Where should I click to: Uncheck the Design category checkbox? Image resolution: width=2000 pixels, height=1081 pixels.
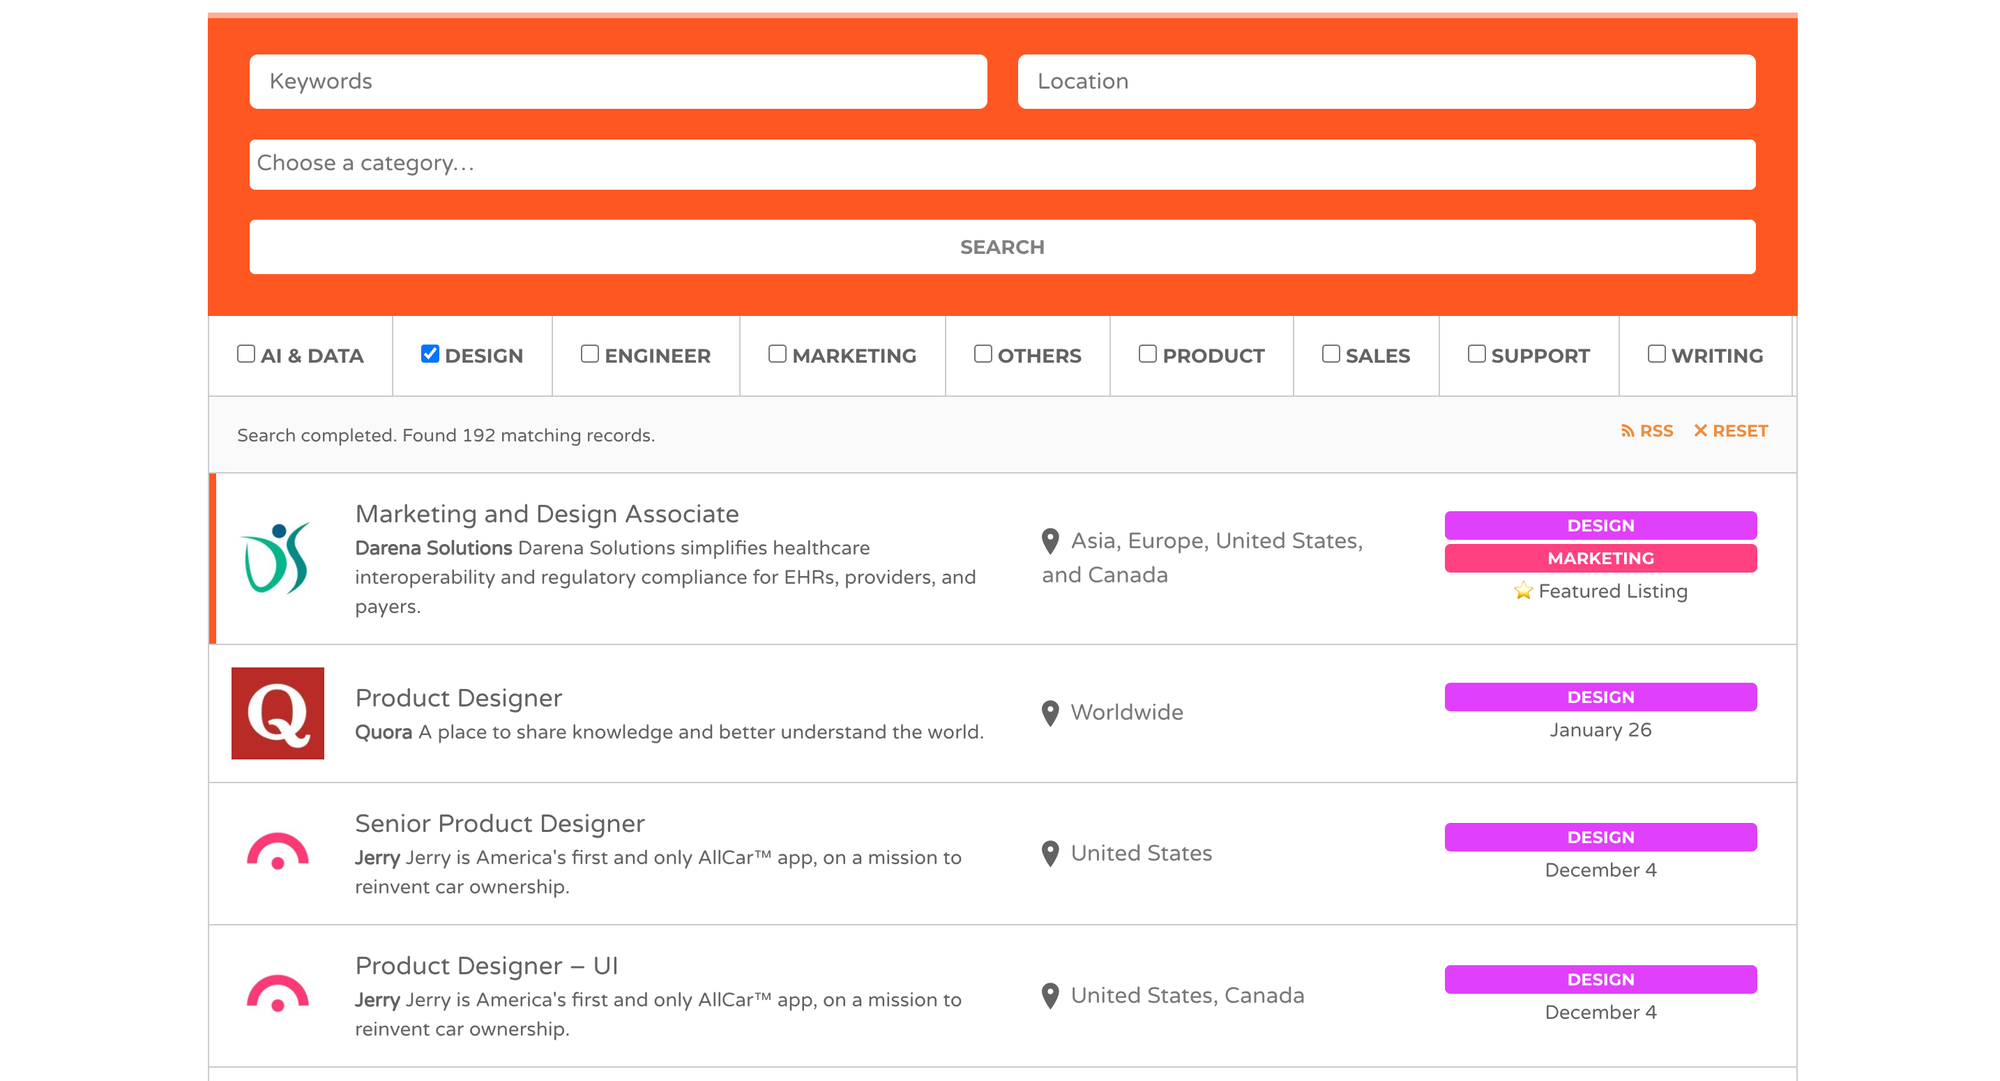tap(430, 354)
